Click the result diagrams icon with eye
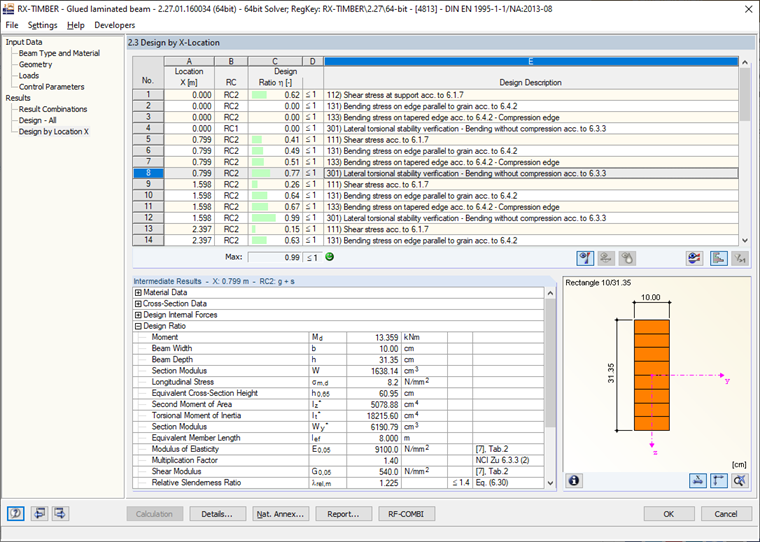The width and height of the screenshot is (760, 542). 695,258
